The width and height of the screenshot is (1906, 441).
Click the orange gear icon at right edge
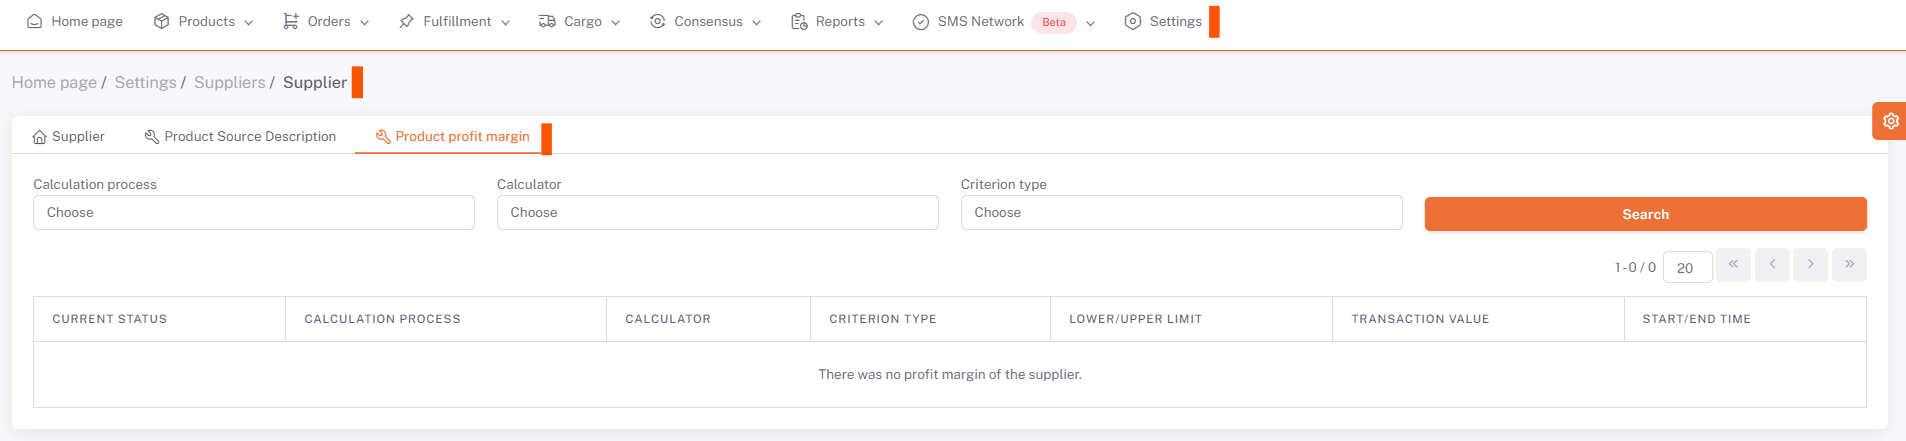pos(1890,121)
